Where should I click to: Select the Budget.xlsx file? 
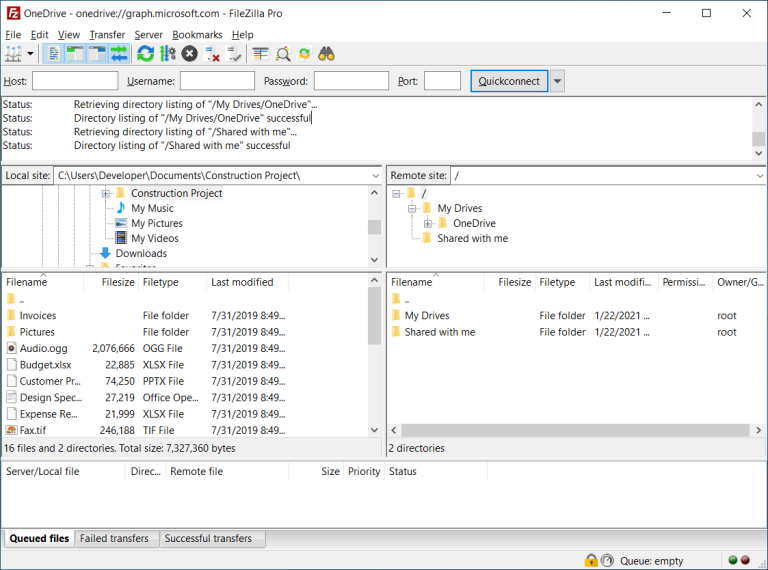[x=185, y=365]
